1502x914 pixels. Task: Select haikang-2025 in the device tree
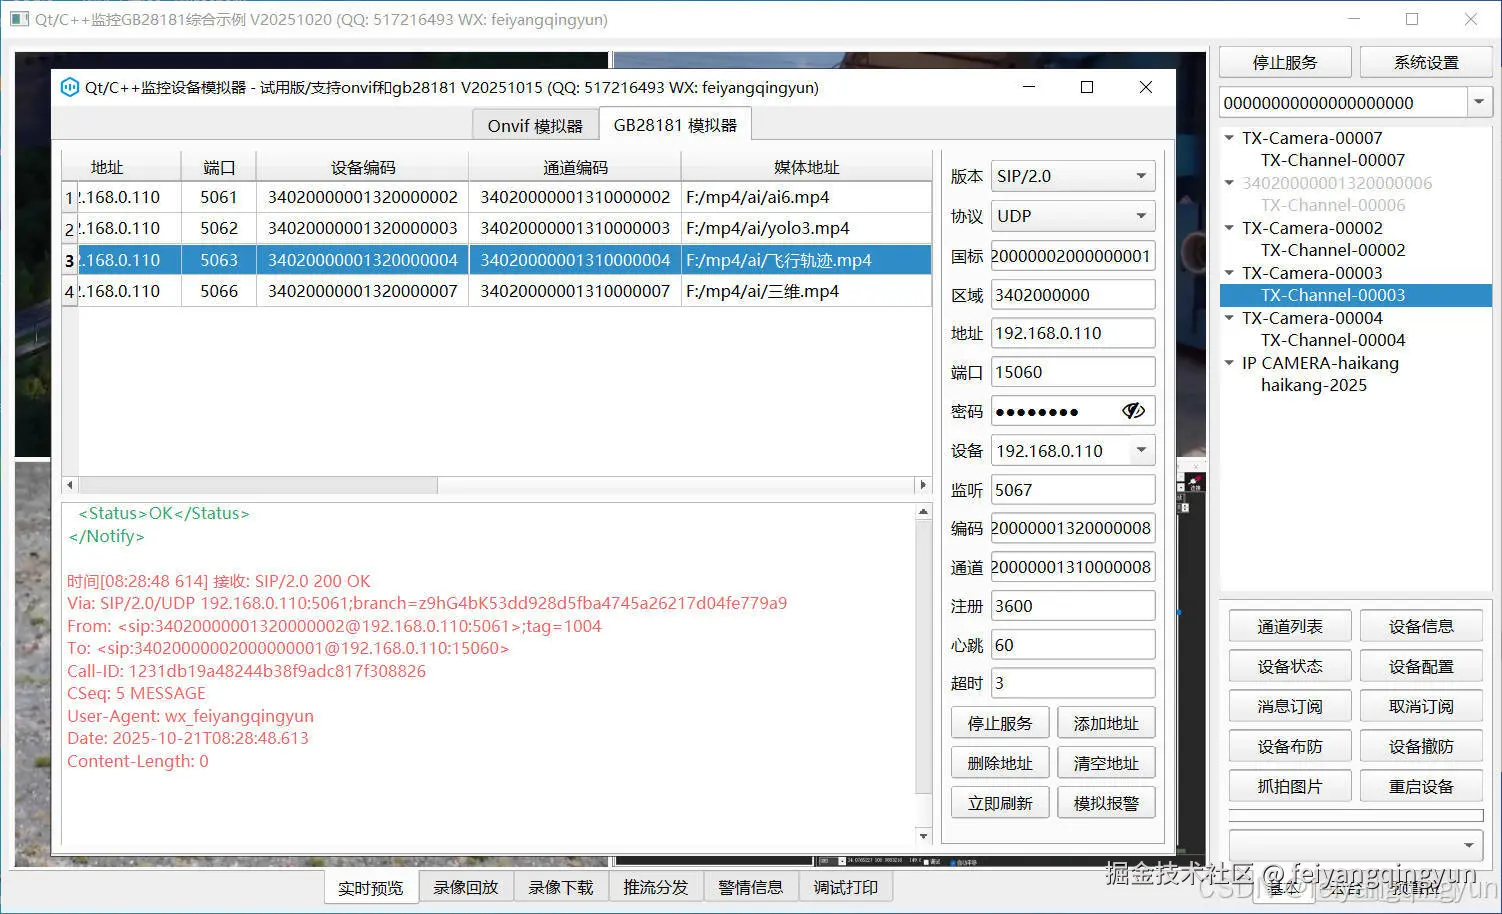(x=1314, y=385)
